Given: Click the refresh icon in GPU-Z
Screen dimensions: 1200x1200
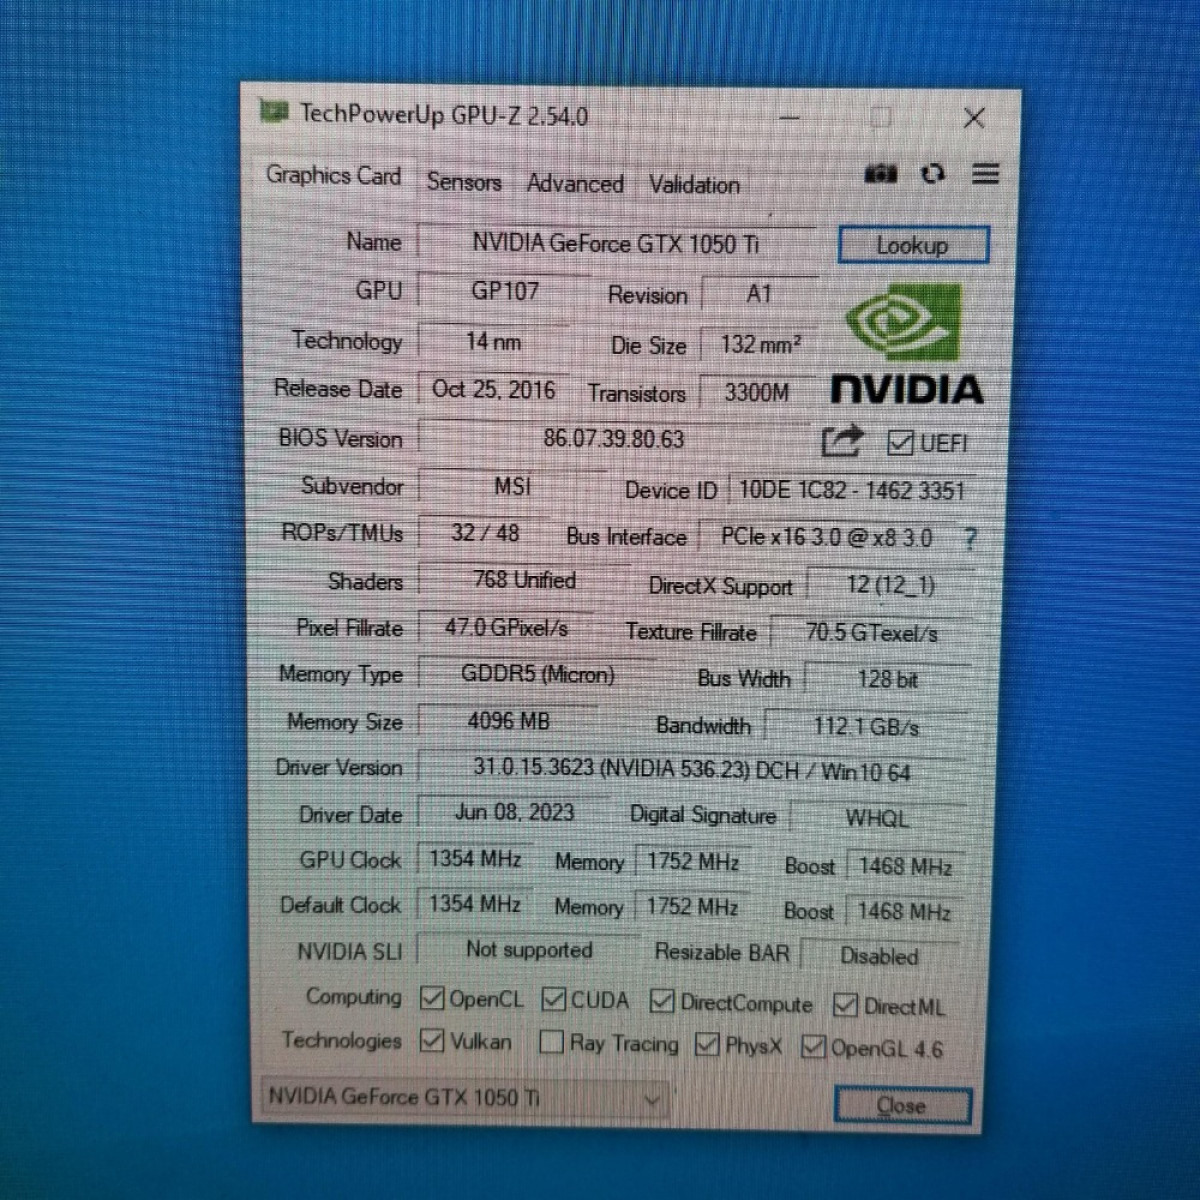Looking at the screenshot, I should tap(933, 174).
